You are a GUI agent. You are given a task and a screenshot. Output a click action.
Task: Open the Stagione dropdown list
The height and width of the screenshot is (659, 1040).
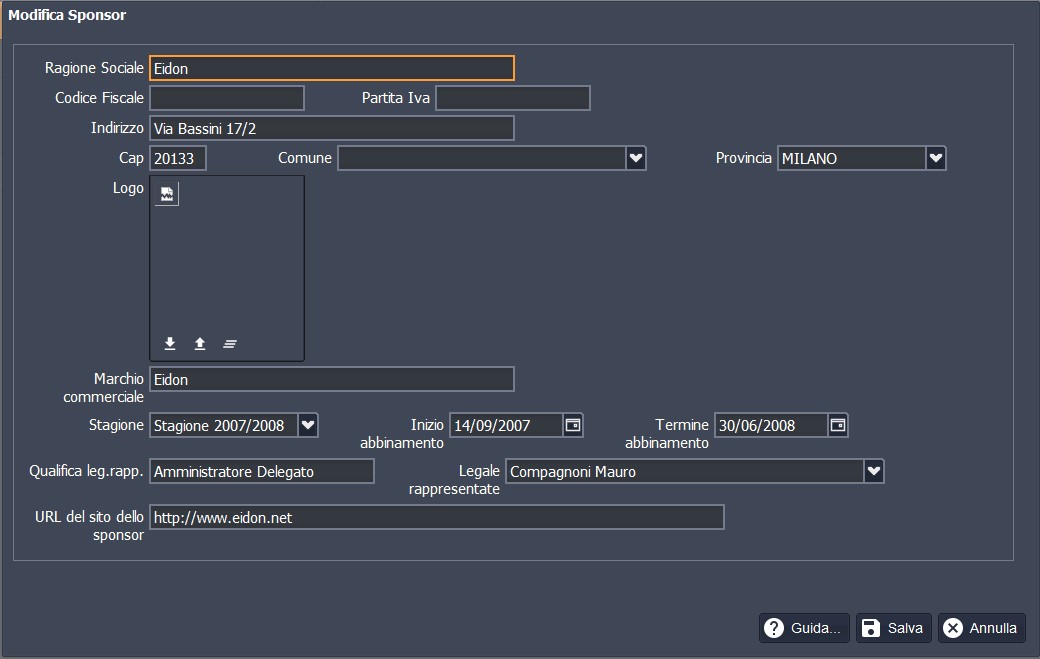coord(308,425)
